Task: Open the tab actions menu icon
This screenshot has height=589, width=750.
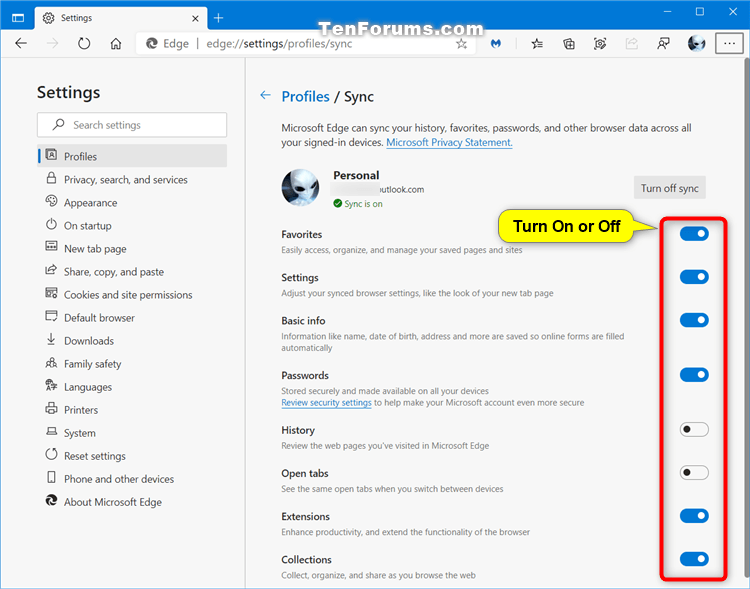Action: tap(18, 18)
